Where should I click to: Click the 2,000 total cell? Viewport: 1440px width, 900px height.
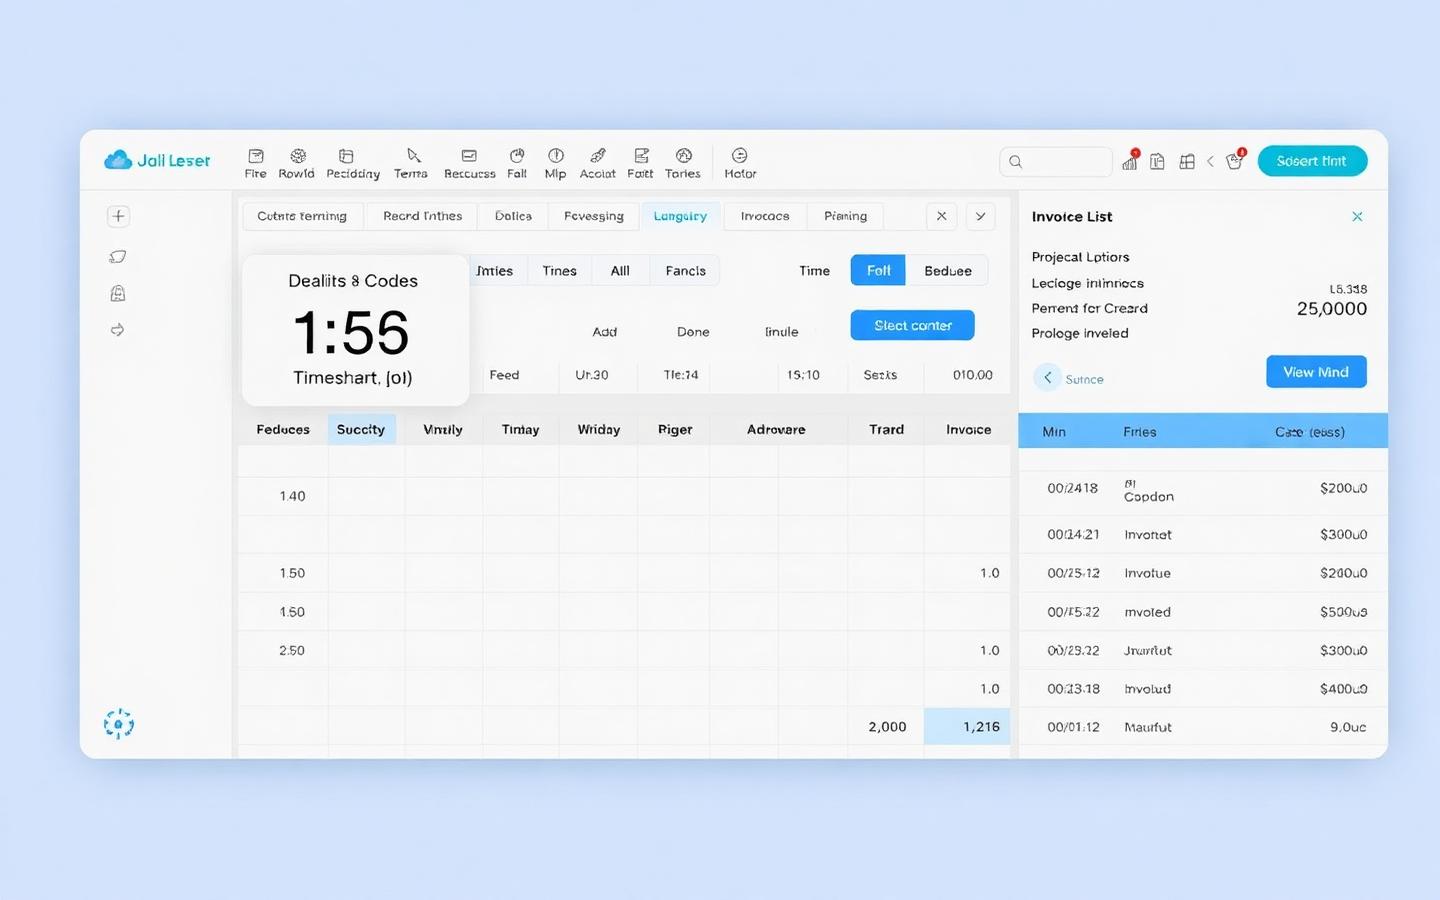887,727
